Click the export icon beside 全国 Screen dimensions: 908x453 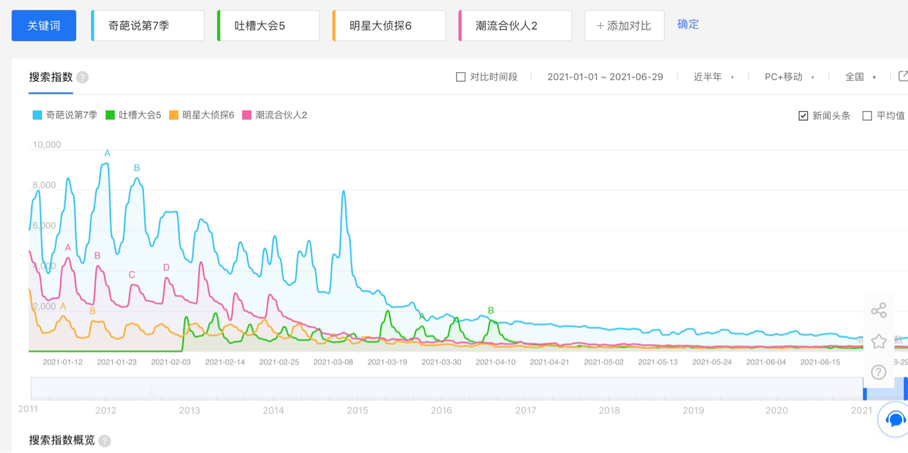coord(902,76)
